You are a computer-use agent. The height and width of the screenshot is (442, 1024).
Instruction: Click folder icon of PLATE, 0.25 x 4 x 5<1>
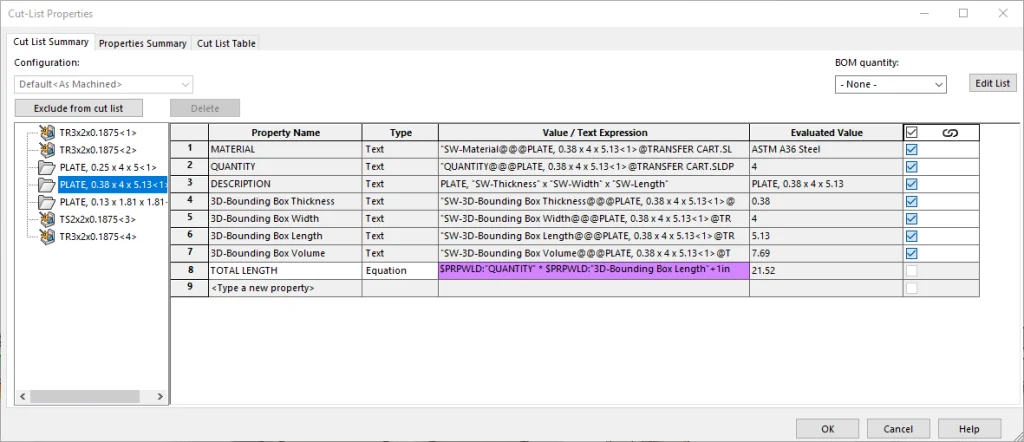(47, 167)
